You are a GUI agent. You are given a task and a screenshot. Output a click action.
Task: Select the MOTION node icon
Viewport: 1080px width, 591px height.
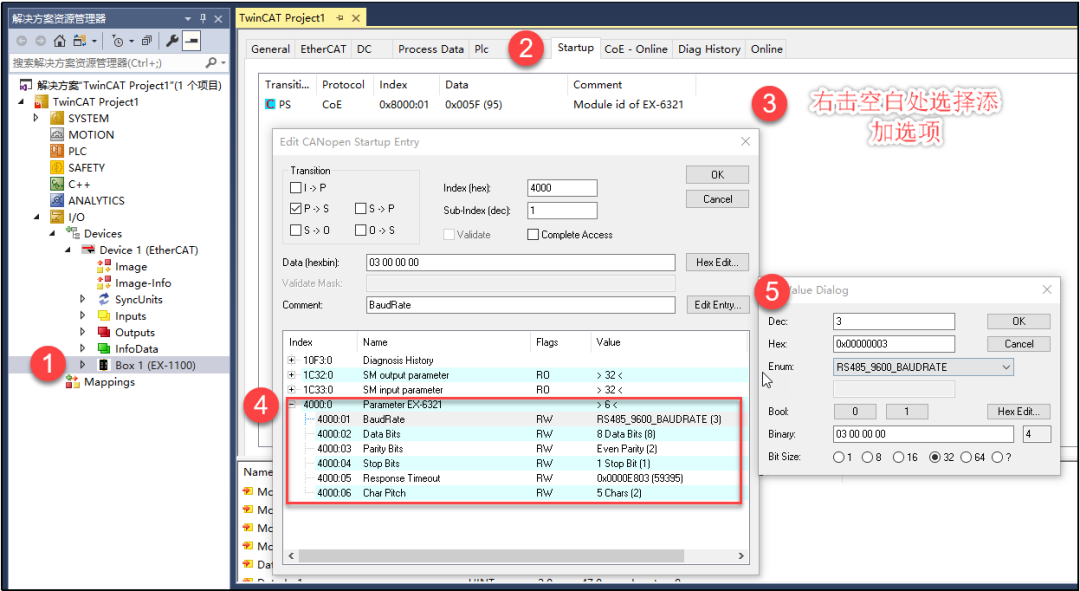(x=57, y=135)
